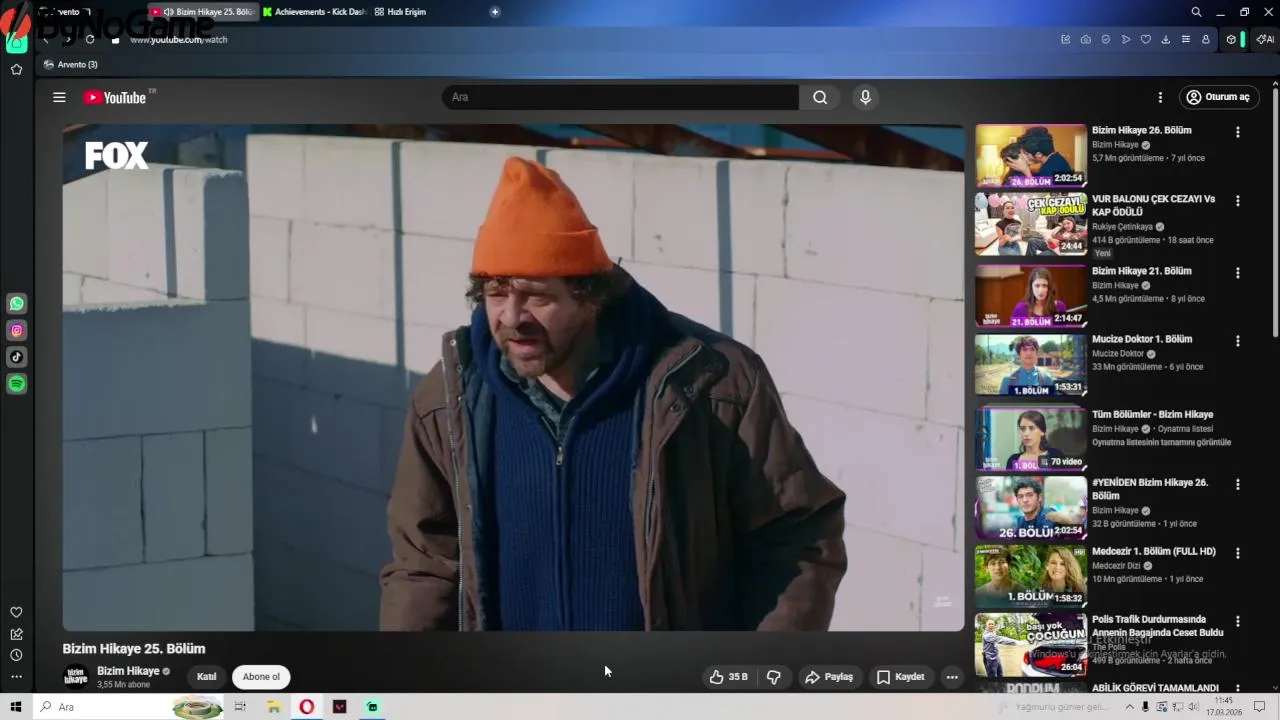Open history clock icon in sidebar
The width and height of the screenshot is (1280, 720).
coord(16,655)
